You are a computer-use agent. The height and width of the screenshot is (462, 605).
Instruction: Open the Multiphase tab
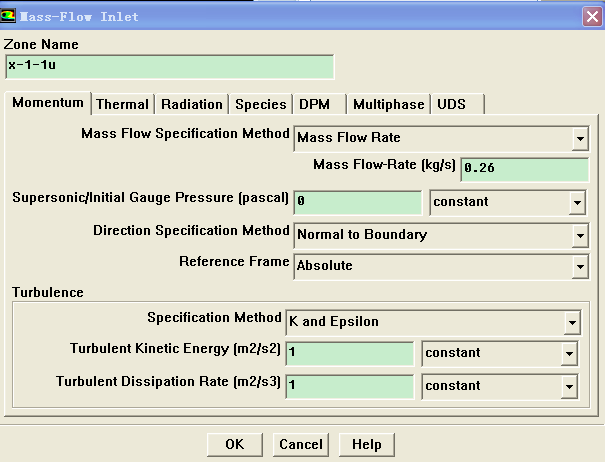[x=389, y=104]
